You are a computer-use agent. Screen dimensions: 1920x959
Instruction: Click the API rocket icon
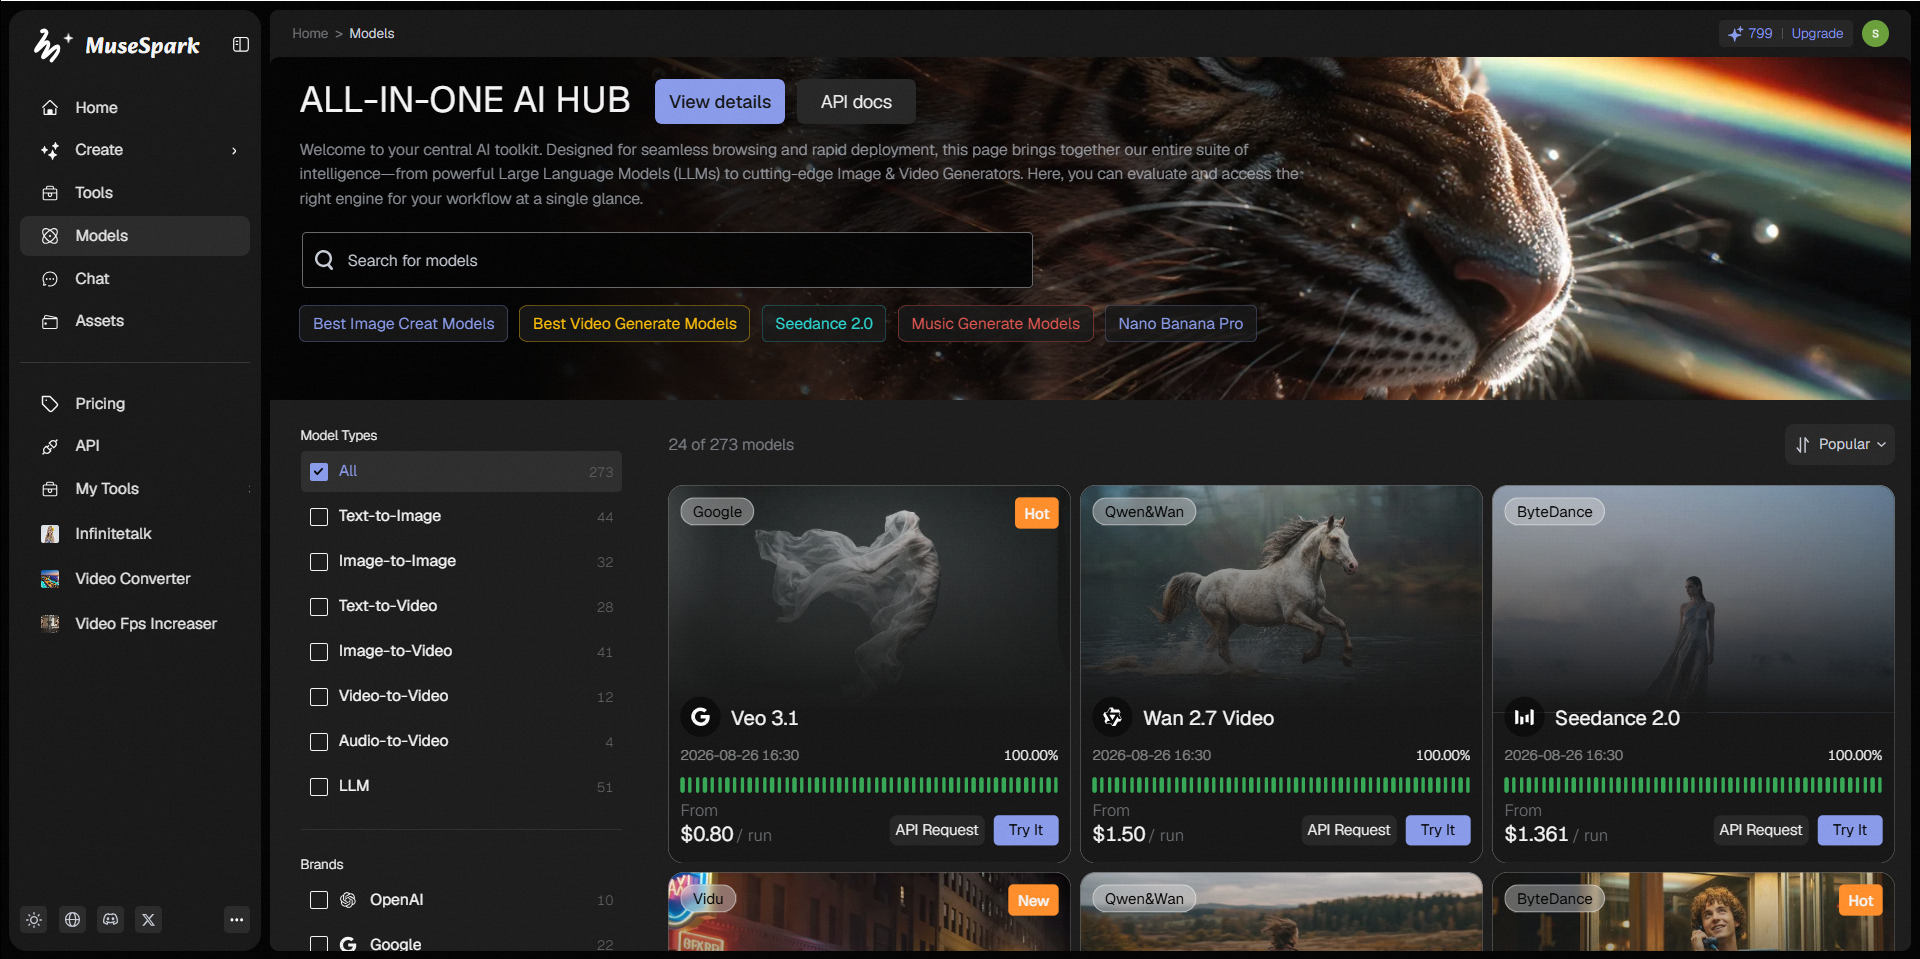(50, 446)
